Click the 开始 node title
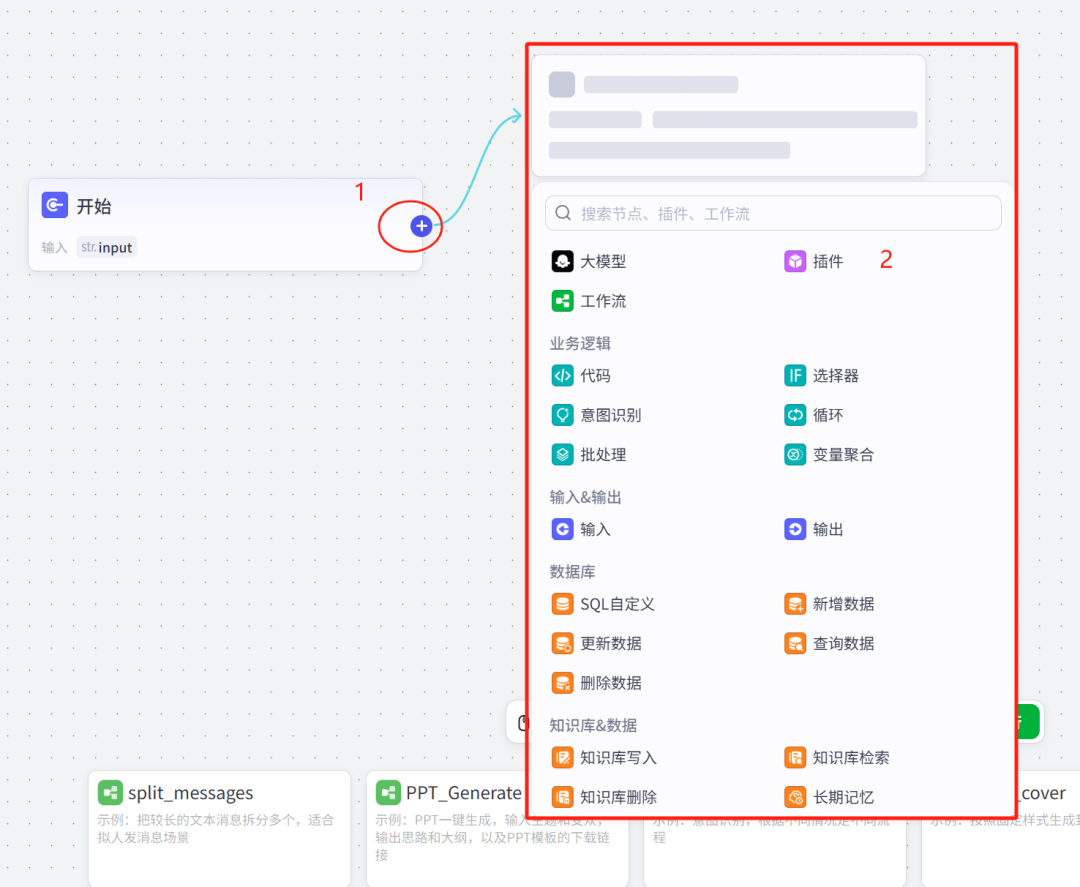Screen dimensions: 1080x887 coord(94,206)
